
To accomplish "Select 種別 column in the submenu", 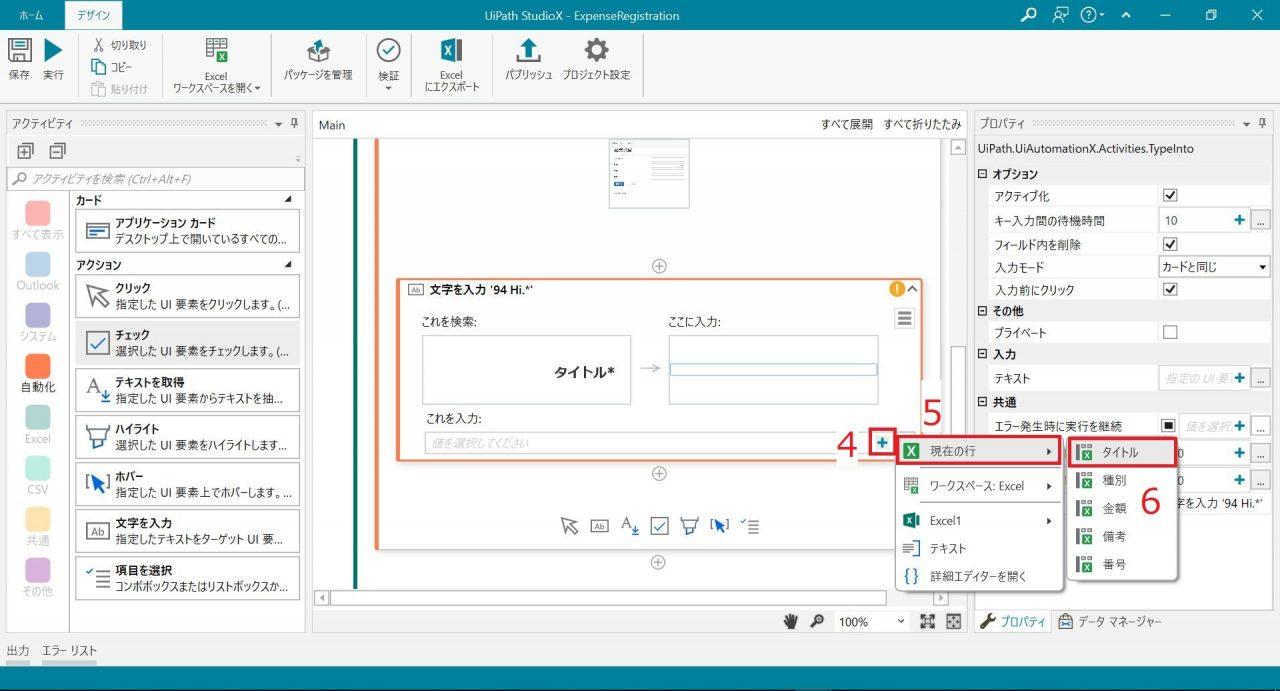I will [x=1121, y=480].
